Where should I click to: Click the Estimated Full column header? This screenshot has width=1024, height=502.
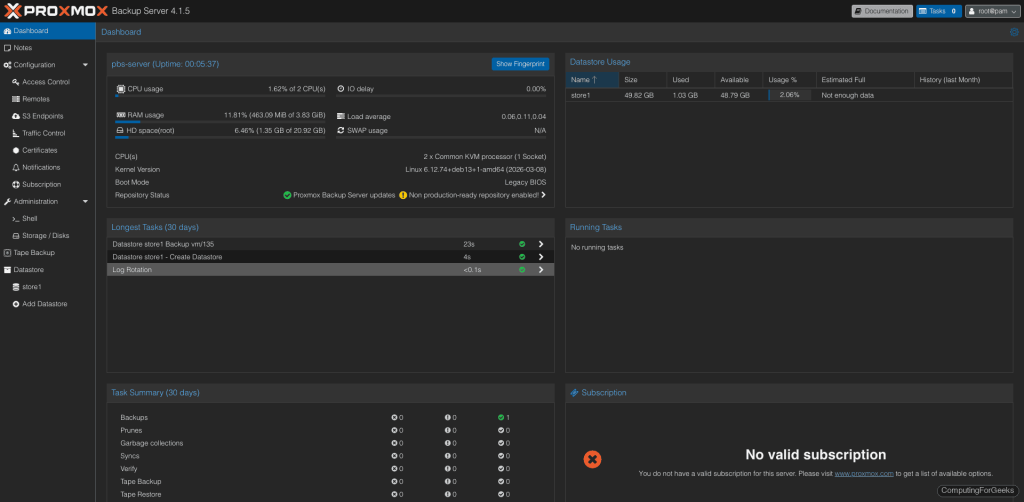pos(865,80)
